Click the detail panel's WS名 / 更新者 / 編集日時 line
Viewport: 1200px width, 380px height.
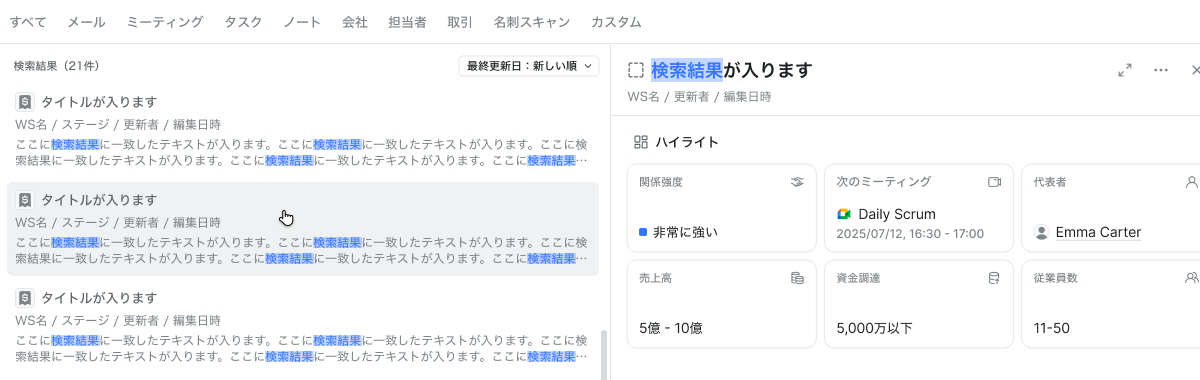click(699, 97)
